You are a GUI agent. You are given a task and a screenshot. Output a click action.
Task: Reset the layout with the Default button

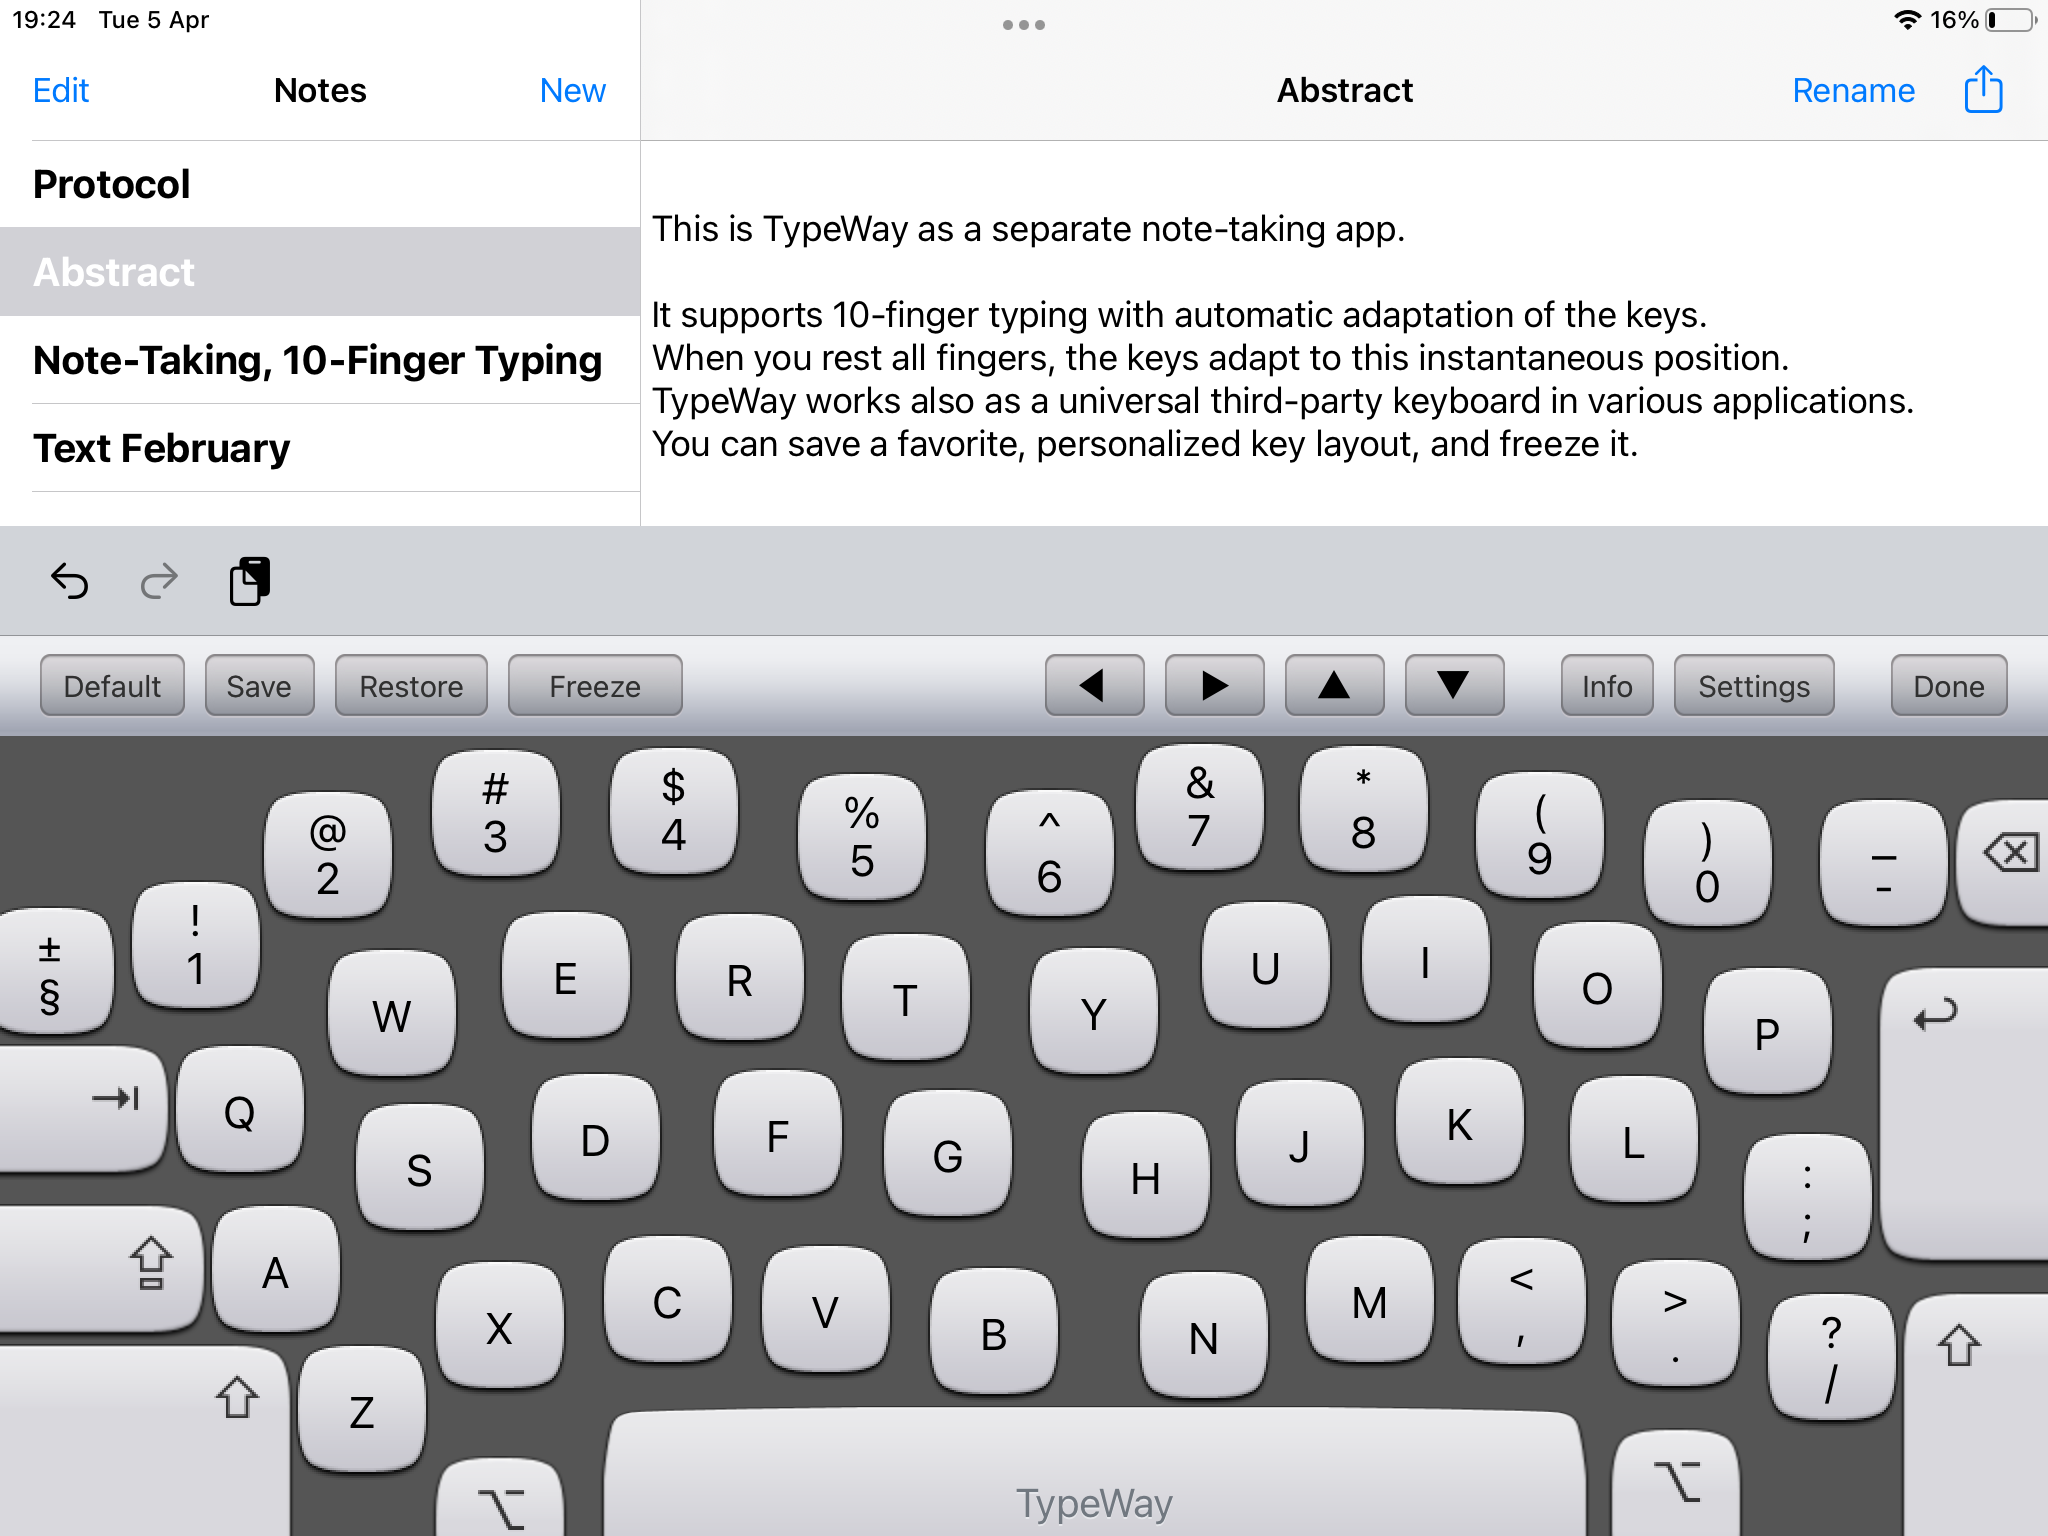click(x=112, y=686)
